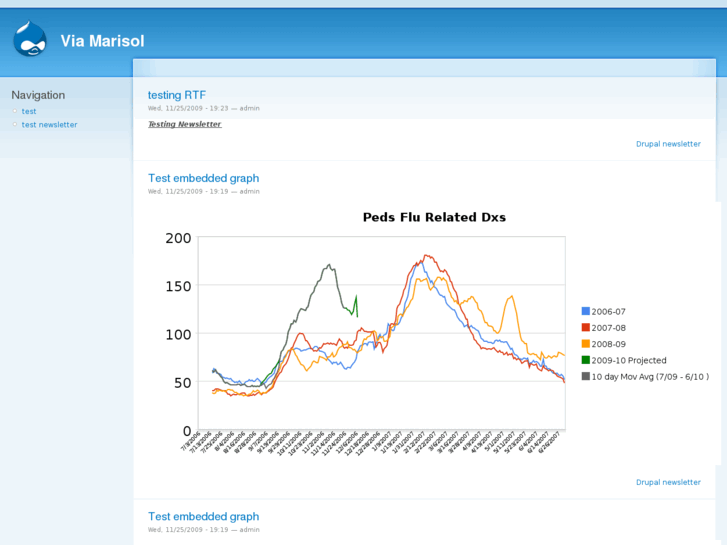Click the bullet icon beside test link
Image resolution: width=727 pixels, height=545 pixels.
click(x=15, y=111)
